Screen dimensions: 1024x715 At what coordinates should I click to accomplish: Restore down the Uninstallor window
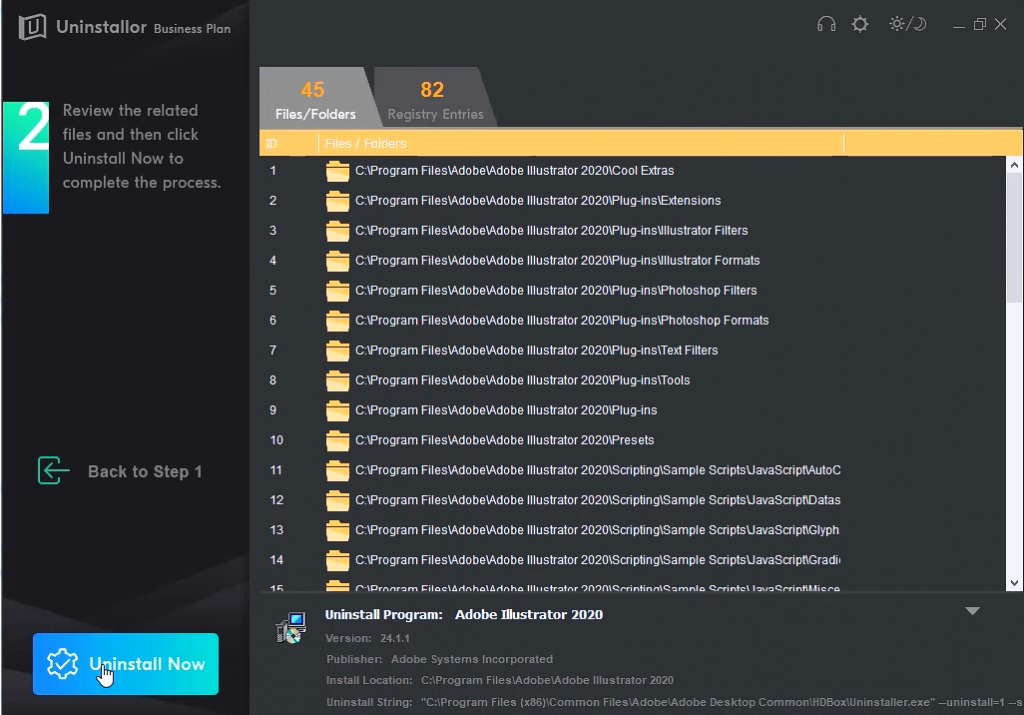click(980, 25)
